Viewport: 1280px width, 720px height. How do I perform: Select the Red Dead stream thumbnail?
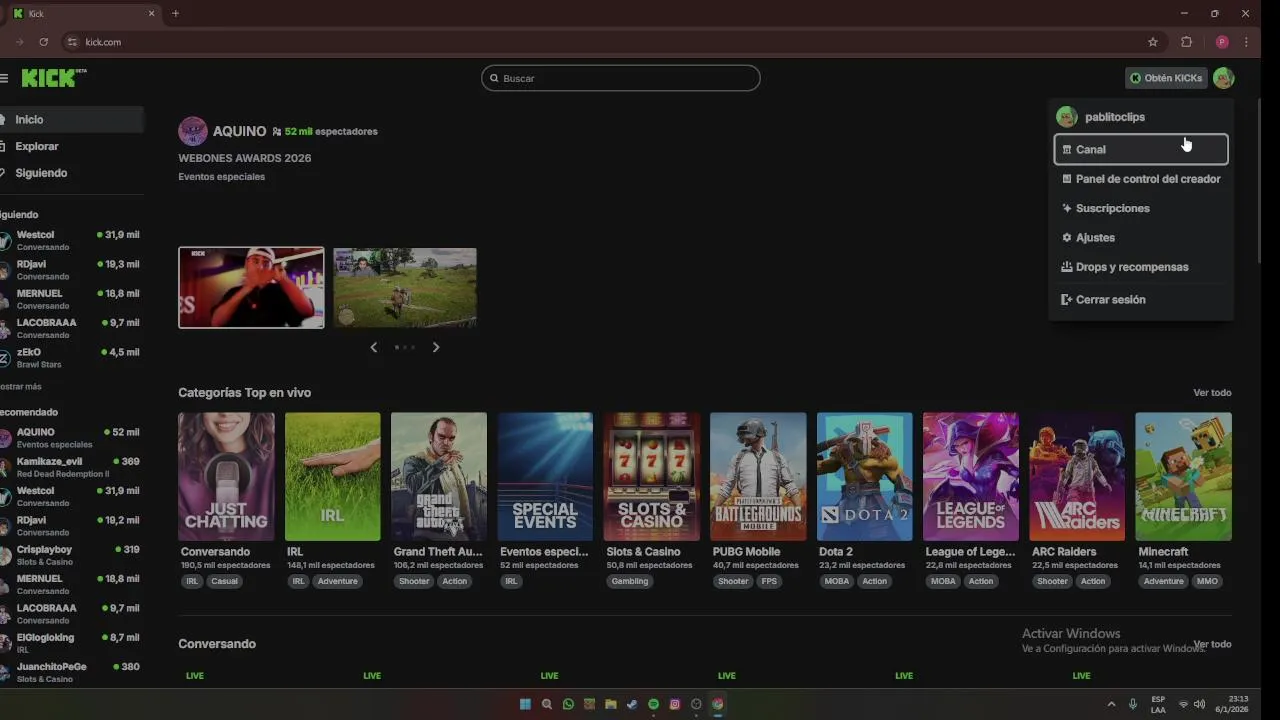coord(405,288)
